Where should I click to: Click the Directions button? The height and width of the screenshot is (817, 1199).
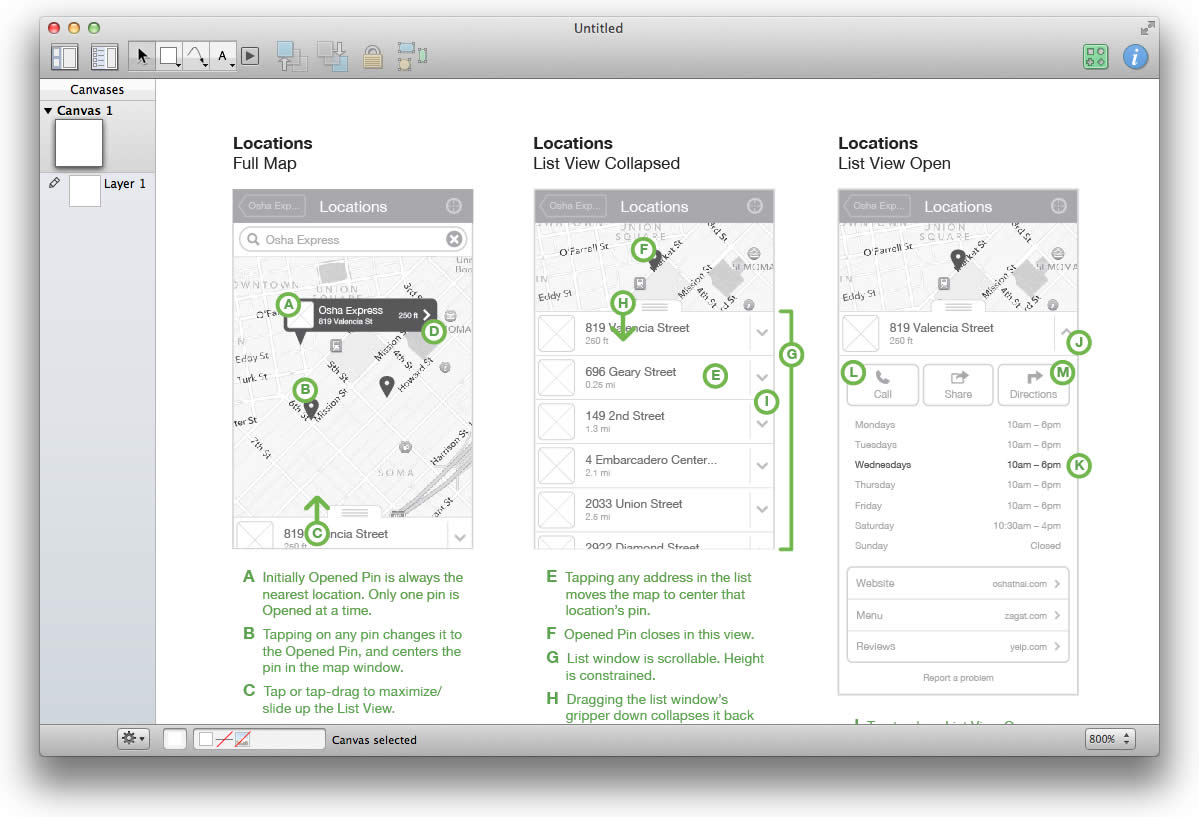point(1033,385)
